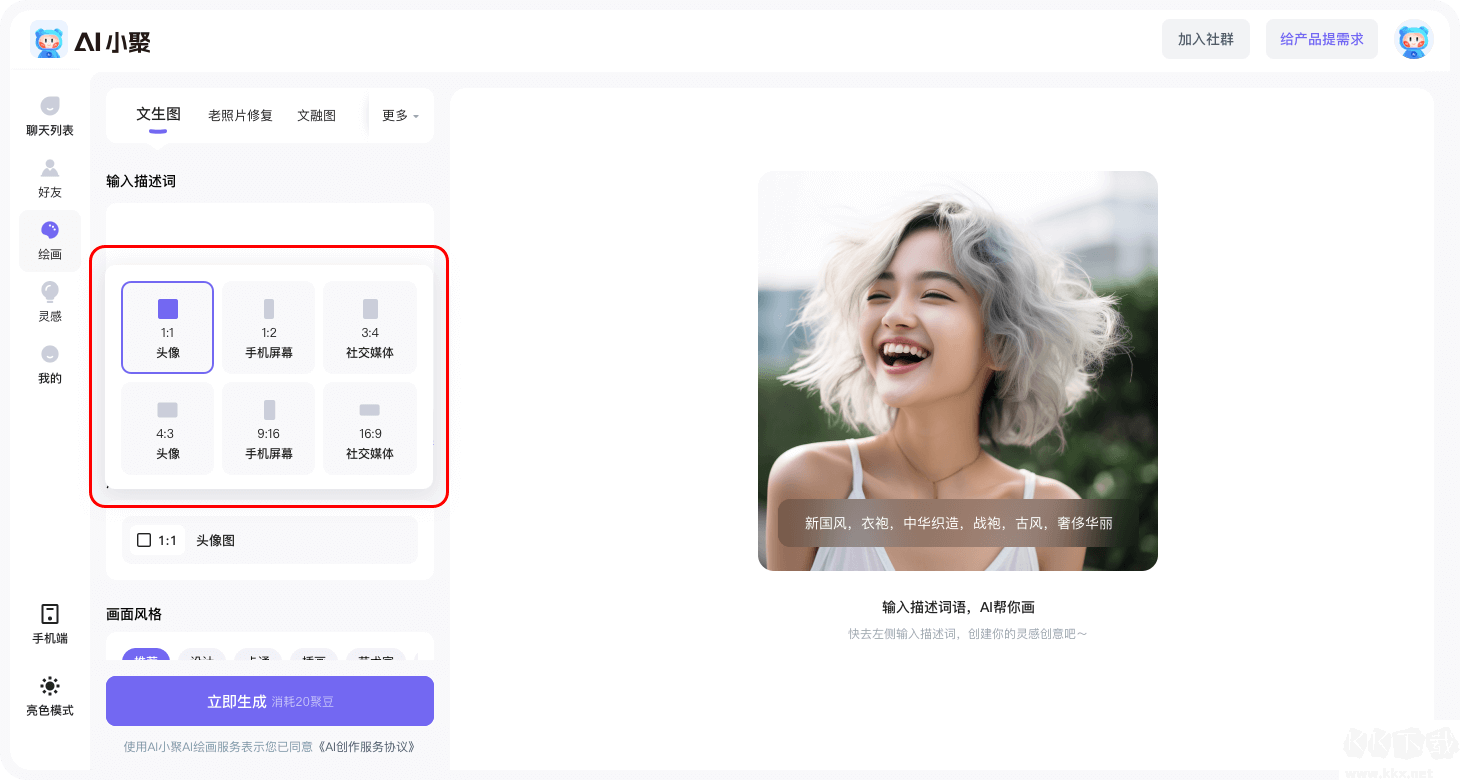
Task: Click the 手机端 mobile version icon
Action: click(x=49, y=622)
